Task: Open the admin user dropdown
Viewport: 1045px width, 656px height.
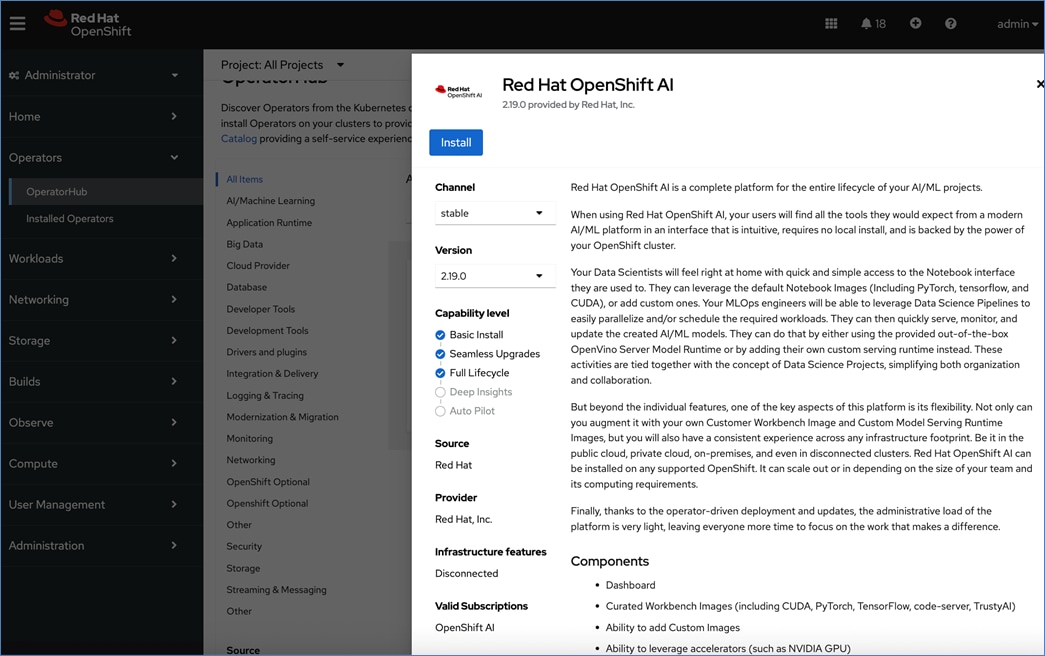Action: pyautogui.click(x=1017, y=24)
